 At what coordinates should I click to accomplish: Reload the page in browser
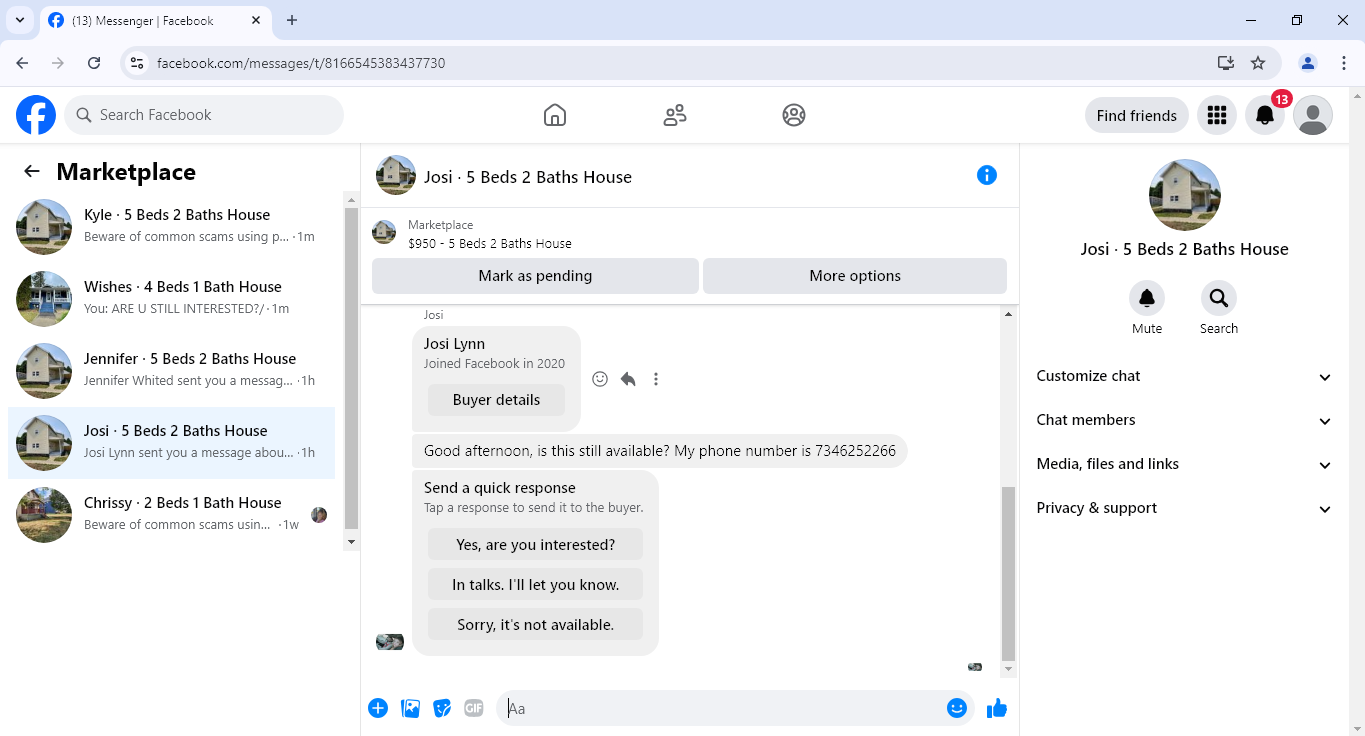94,63
